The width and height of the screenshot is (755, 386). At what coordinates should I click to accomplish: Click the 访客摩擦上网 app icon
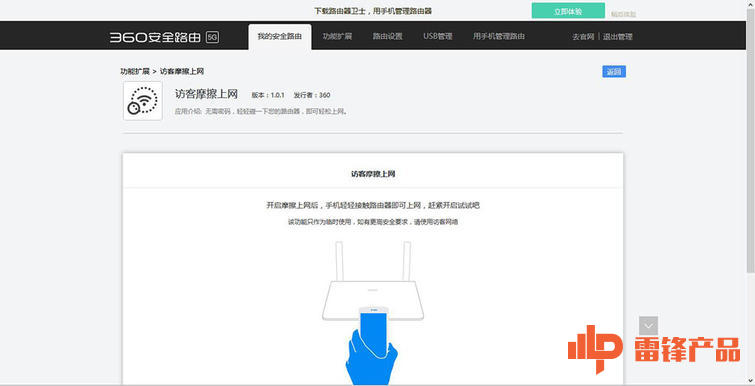[143, 101]
